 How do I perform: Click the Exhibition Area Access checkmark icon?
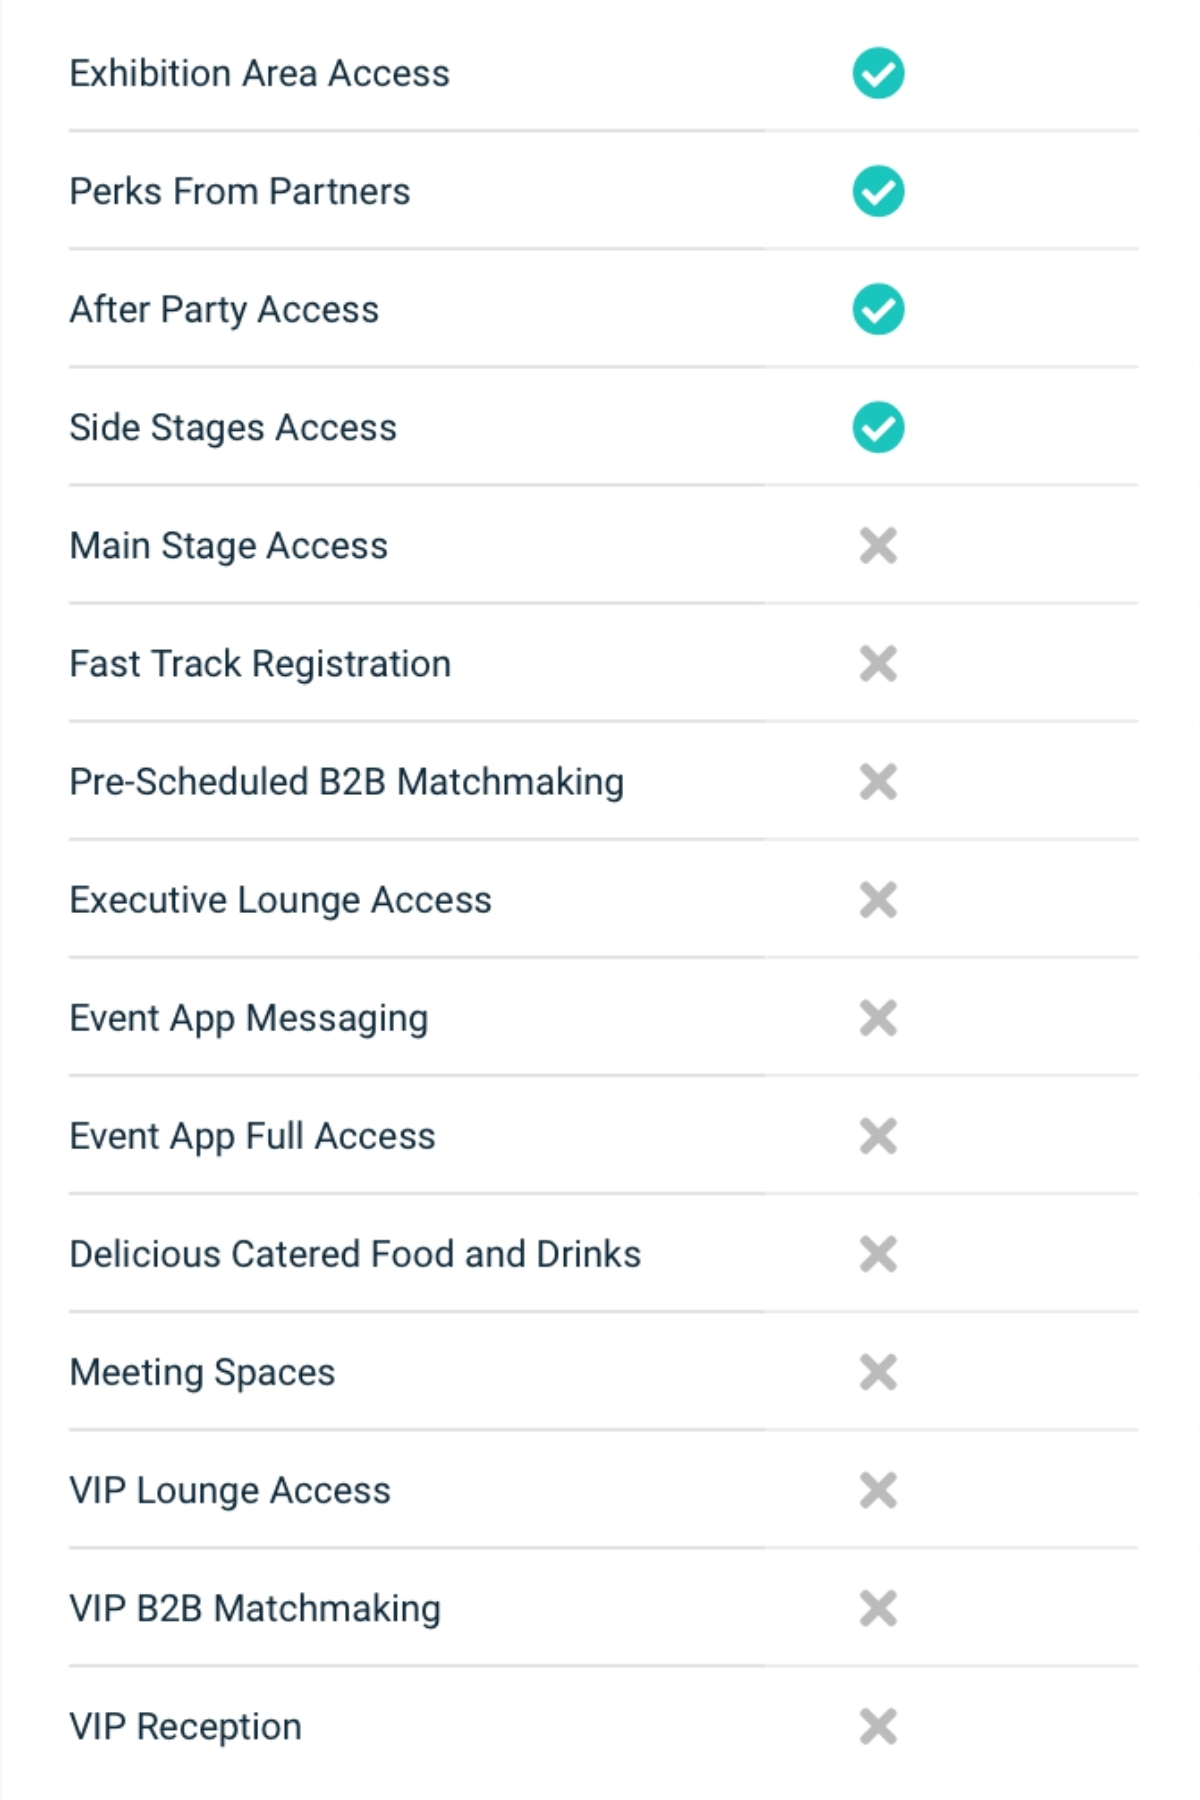pos(878,74)
